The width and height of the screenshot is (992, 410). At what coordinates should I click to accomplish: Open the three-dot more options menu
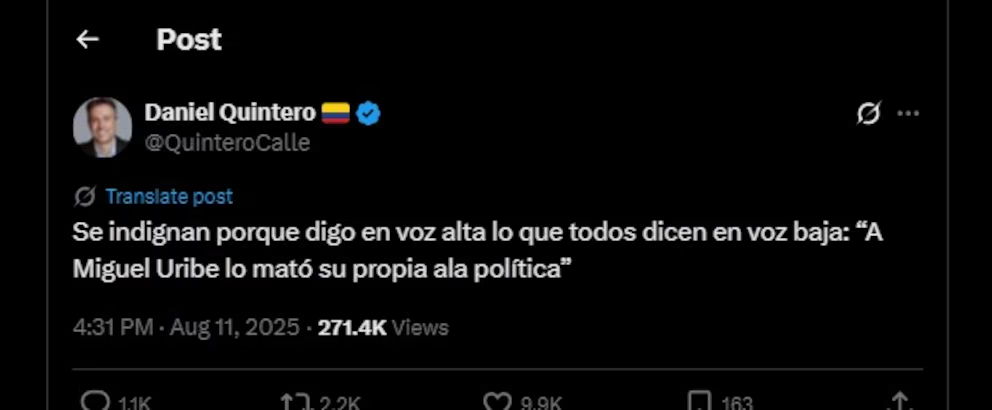click(908, 114)
